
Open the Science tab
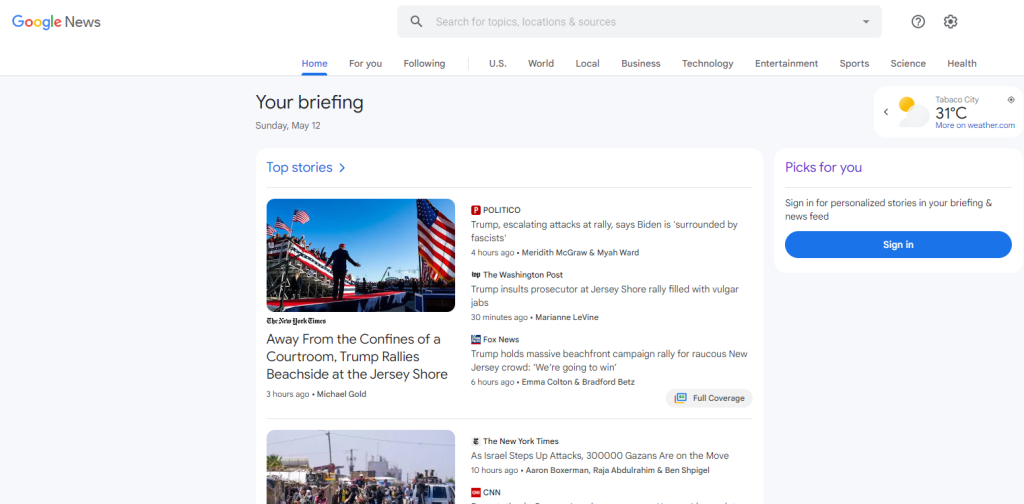click(908, 63)
